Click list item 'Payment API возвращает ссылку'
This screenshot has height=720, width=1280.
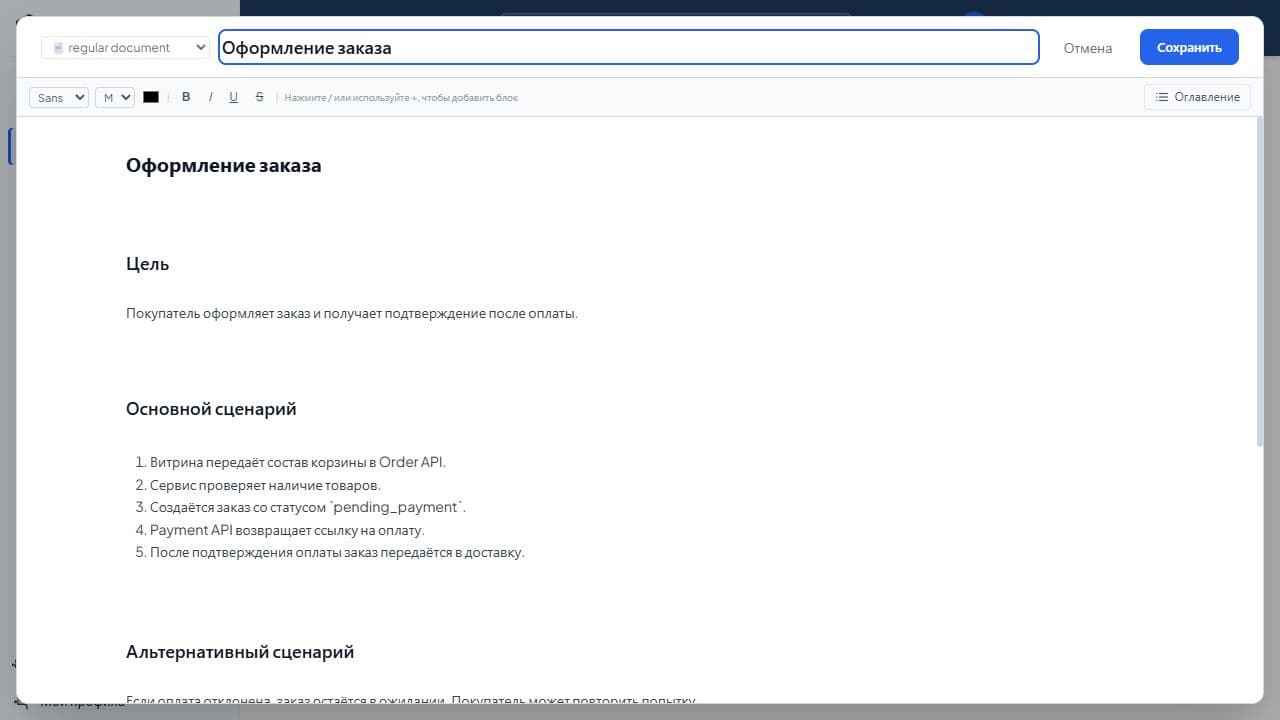(x=287, y=530)
